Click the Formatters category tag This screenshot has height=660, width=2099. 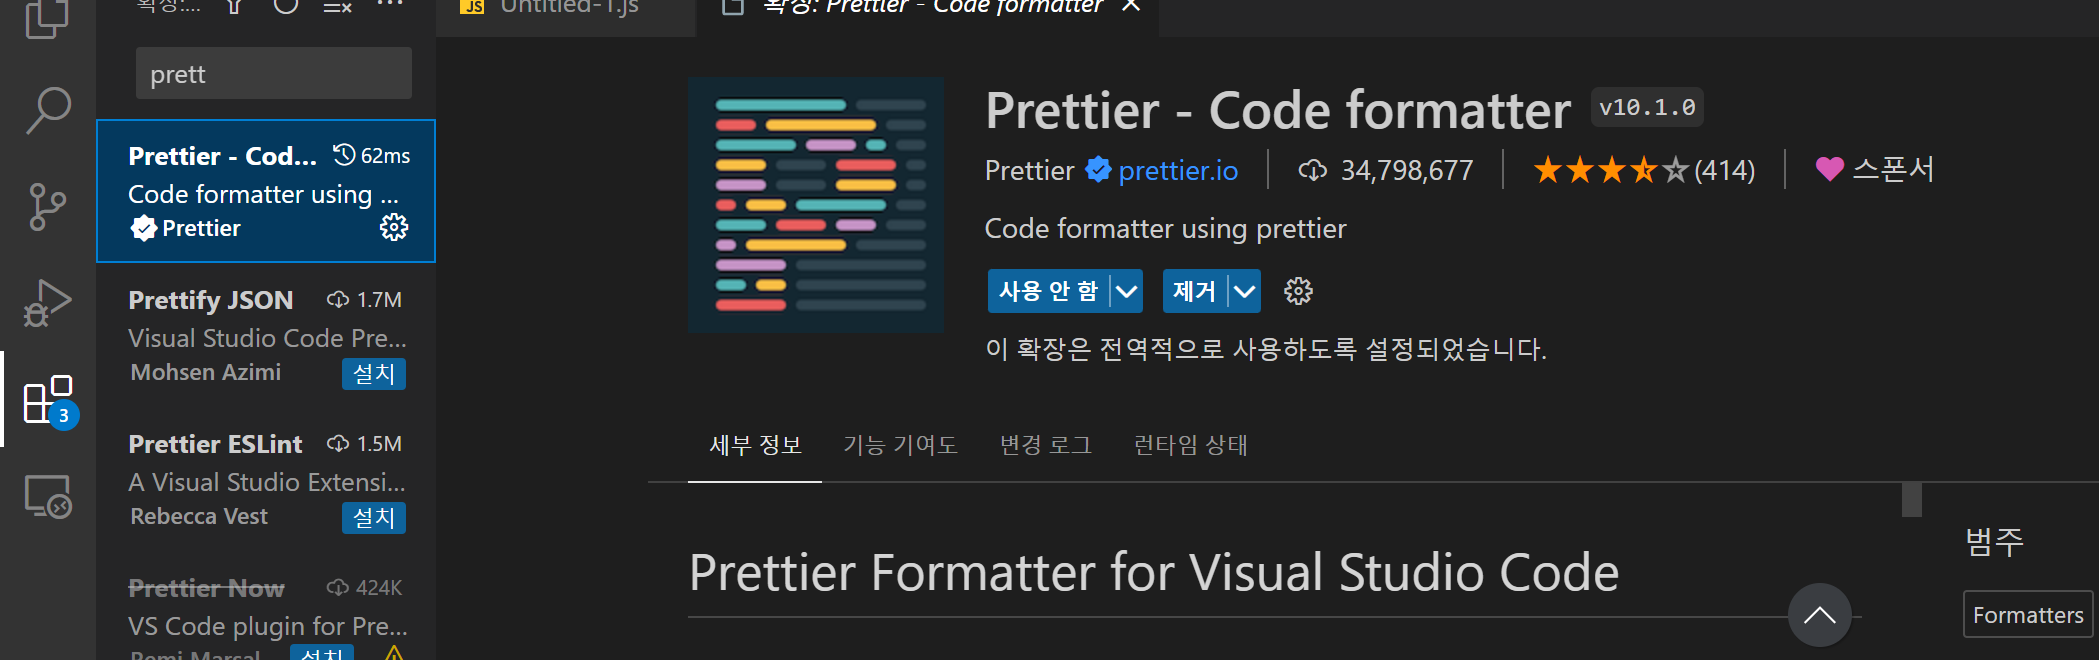point(2028,615)
